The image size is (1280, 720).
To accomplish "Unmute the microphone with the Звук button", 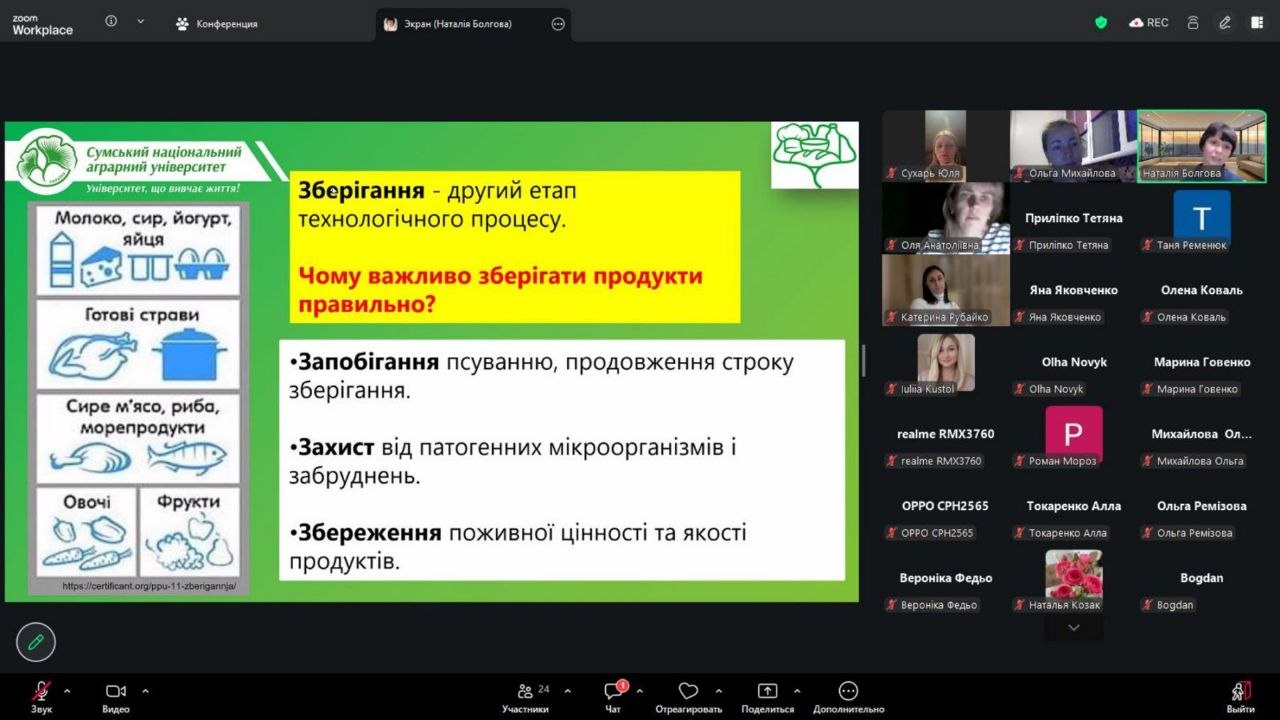I will (x=41, y=691).
